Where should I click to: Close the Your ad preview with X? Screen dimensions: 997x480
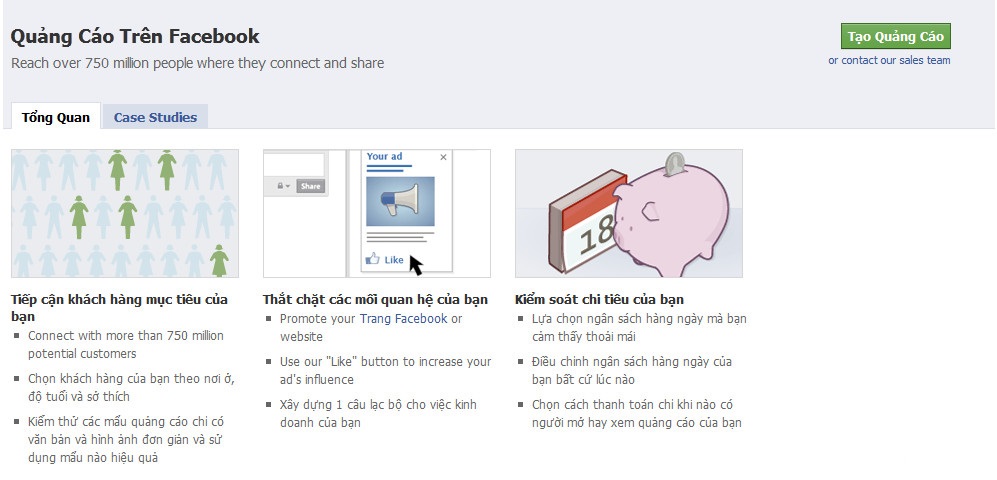click(x=443, y=157)
